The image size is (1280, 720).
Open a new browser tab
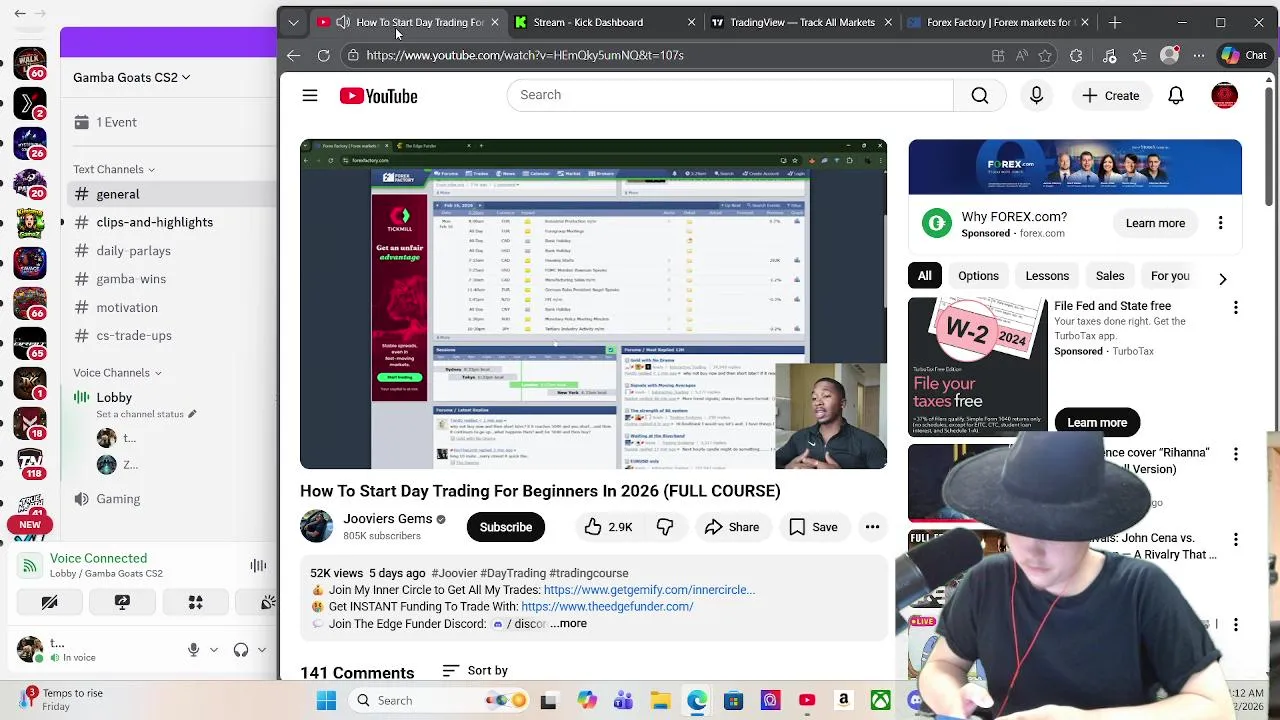1115,22
